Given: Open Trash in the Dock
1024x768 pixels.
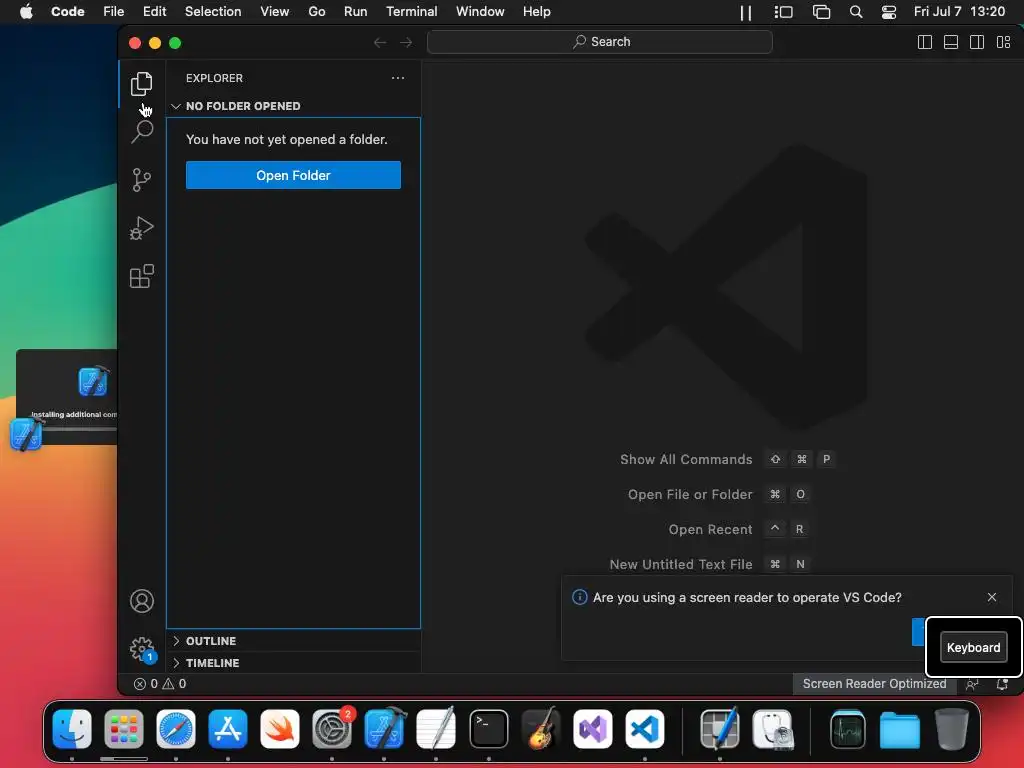Looking at the screenshot, I should (x=952, y=729).
